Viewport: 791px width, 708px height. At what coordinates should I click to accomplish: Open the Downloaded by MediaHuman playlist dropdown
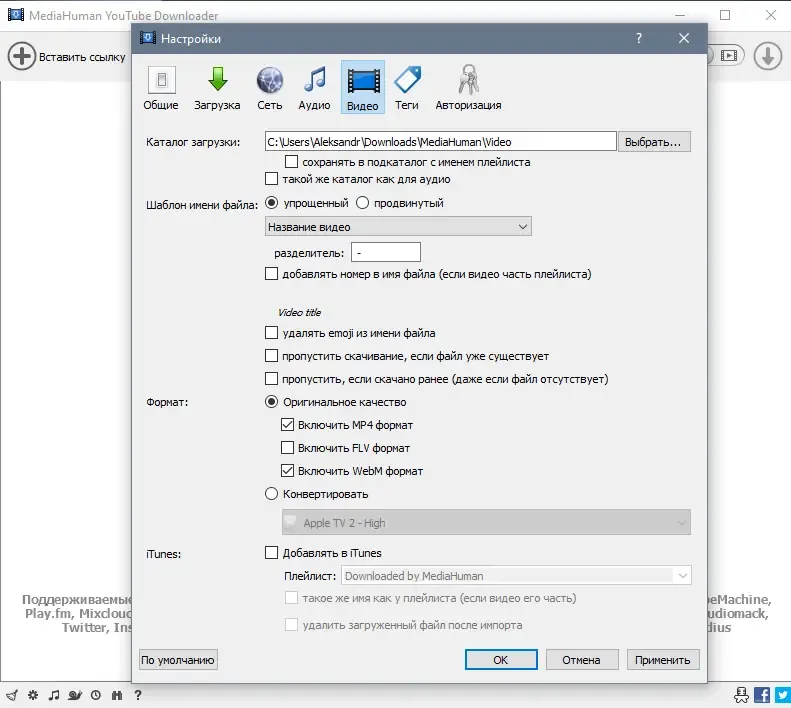516,575
